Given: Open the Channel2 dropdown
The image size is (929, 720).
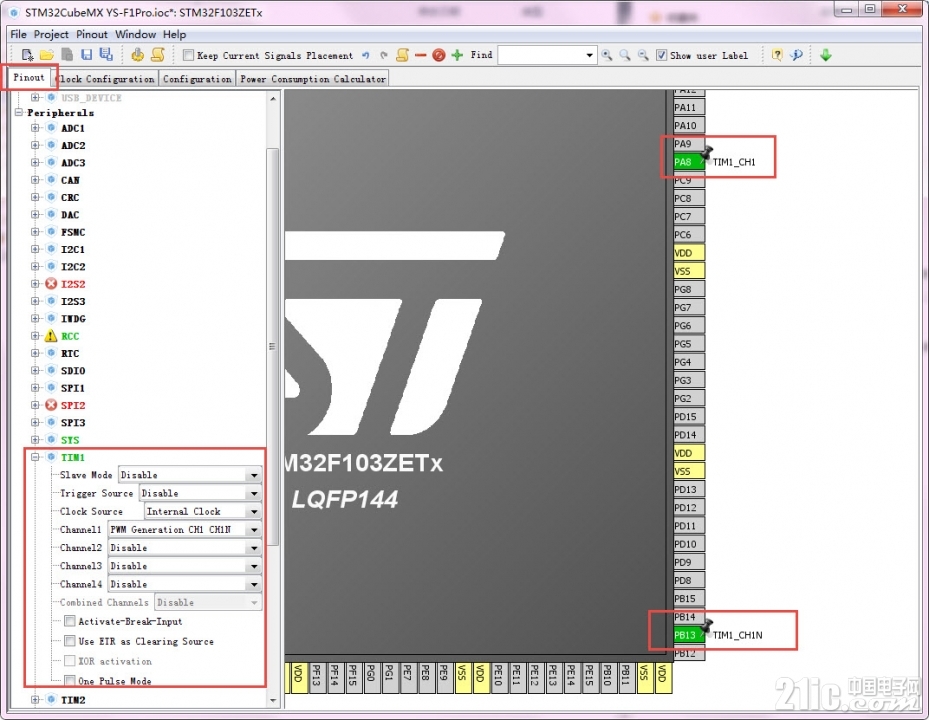Looking at the screenshot, I should pyautogui.click(x=254, y=548).
